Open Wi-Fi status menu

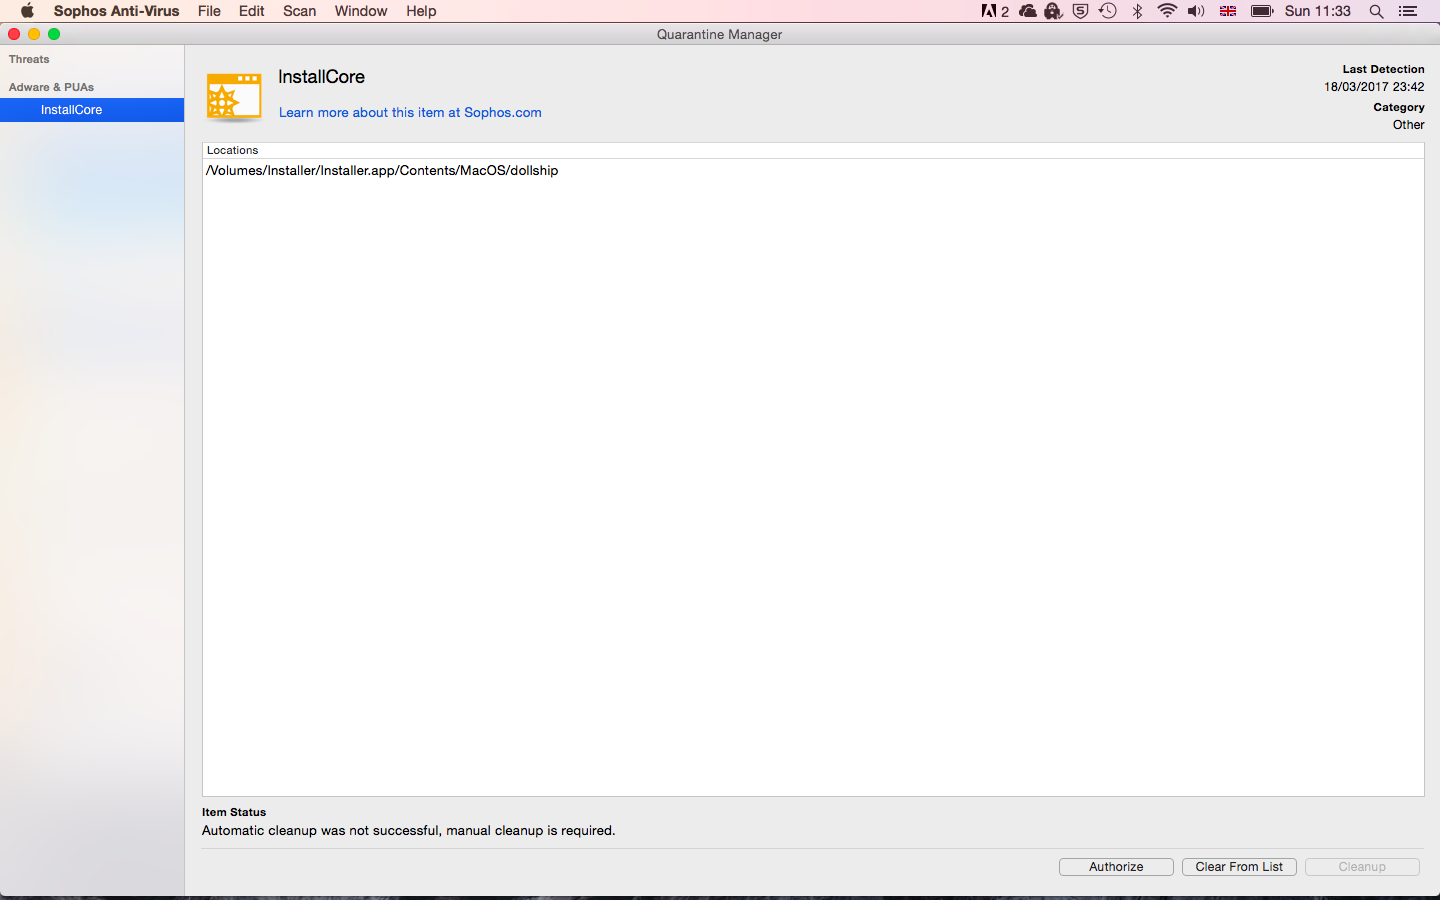click(x=1166, y=11)
